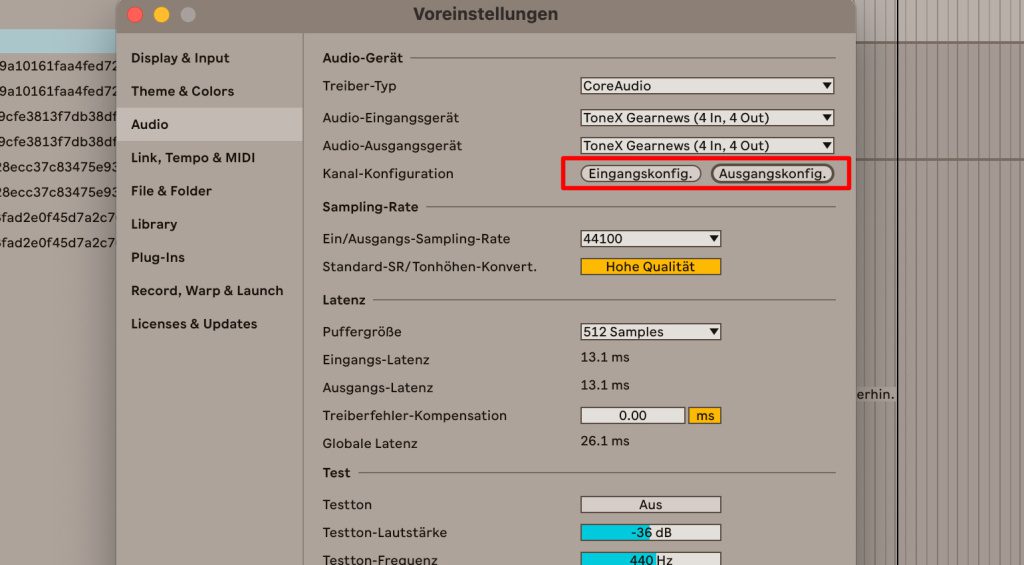
Task: Switch to Theme & Colors tab
Action: tap(182, 91)
